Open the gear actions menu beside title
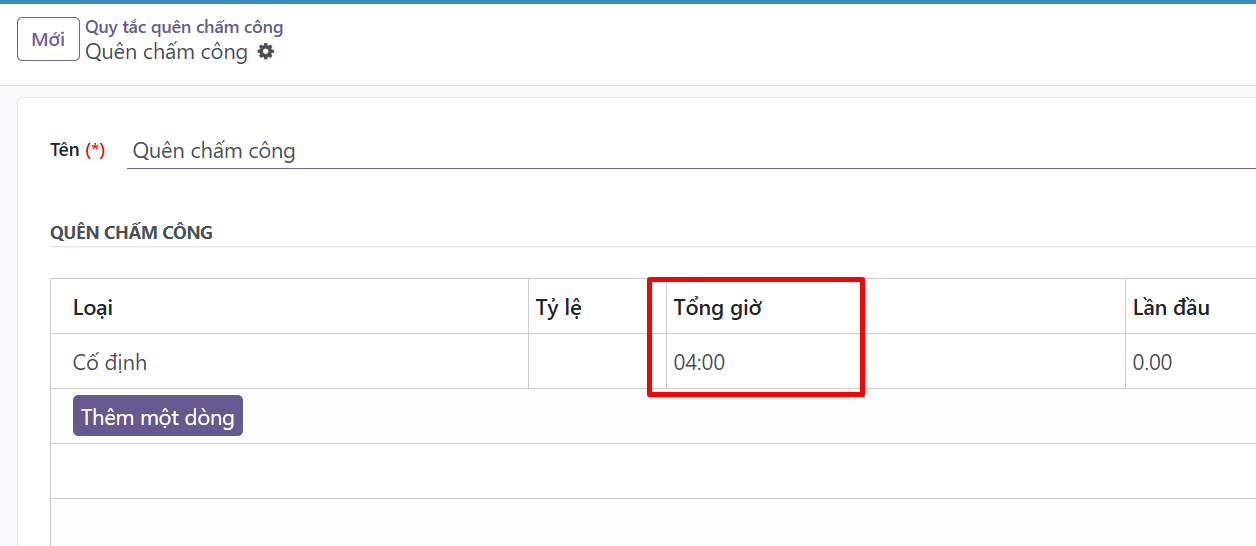This screenshot has width=1256, height=546. coord(265,52)
